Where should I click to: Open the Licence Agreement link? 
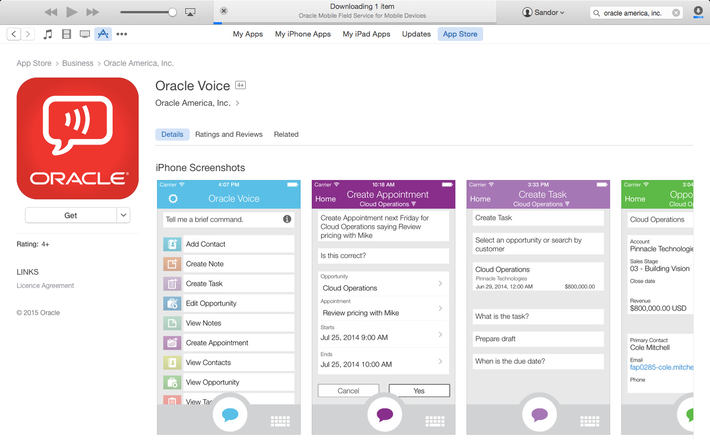[45, 286]
